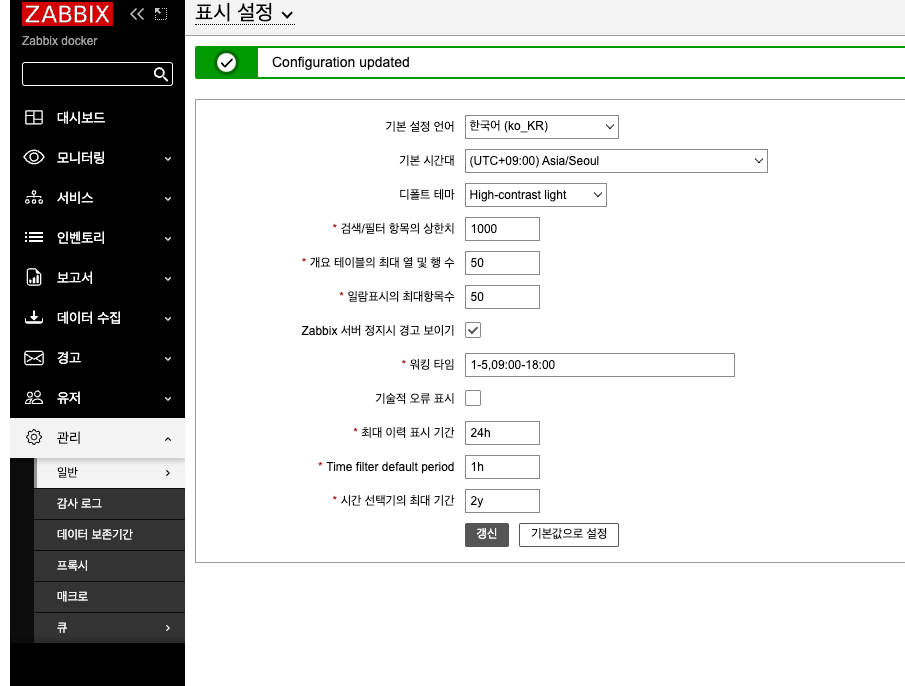Screen dimensions: 905x686
Task: Select 일반 submenu item label
Action: click(x=67, y=473)
